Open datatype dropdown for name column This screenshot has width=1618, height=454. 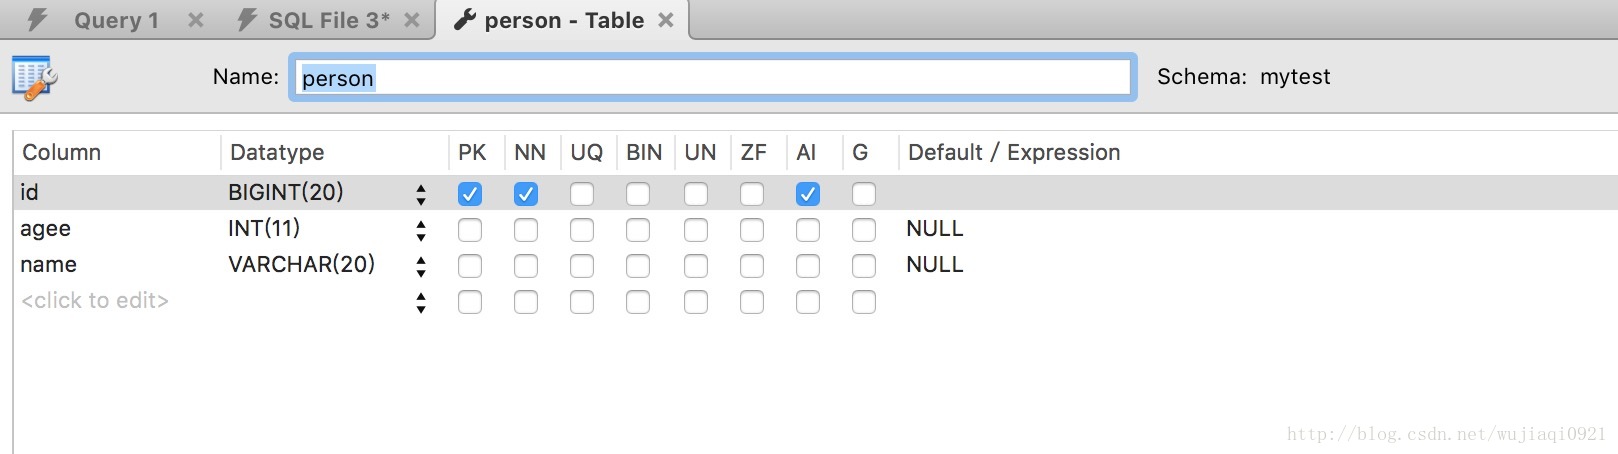(x=421, y=266)
